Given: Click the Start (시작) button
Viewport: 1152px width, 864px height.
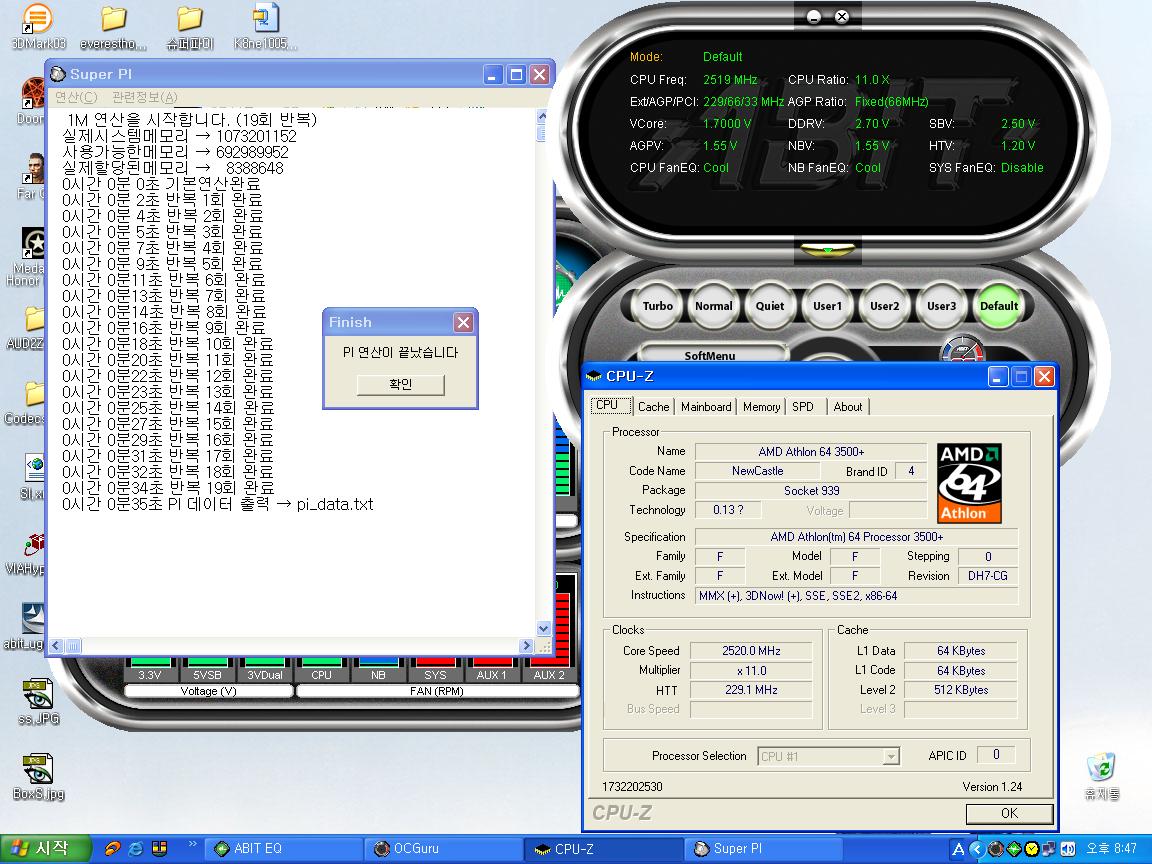Looking at the screenshot, I should (x=45, y=849).
